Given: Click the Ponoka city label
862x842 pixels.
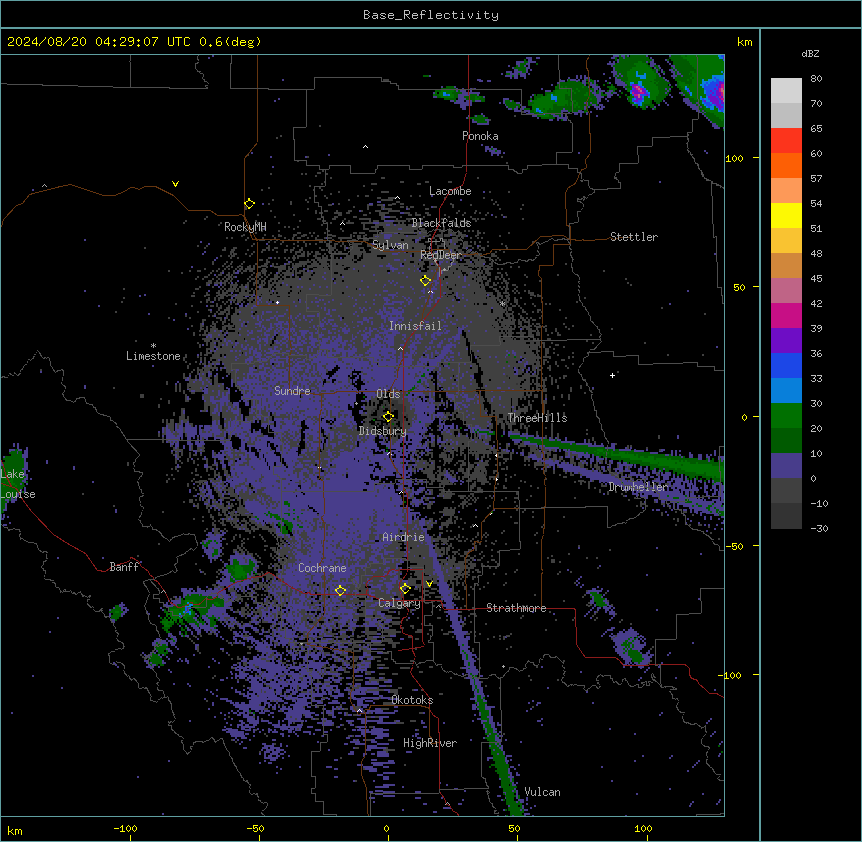Looking at the screenshot, I should coord(480,136).
